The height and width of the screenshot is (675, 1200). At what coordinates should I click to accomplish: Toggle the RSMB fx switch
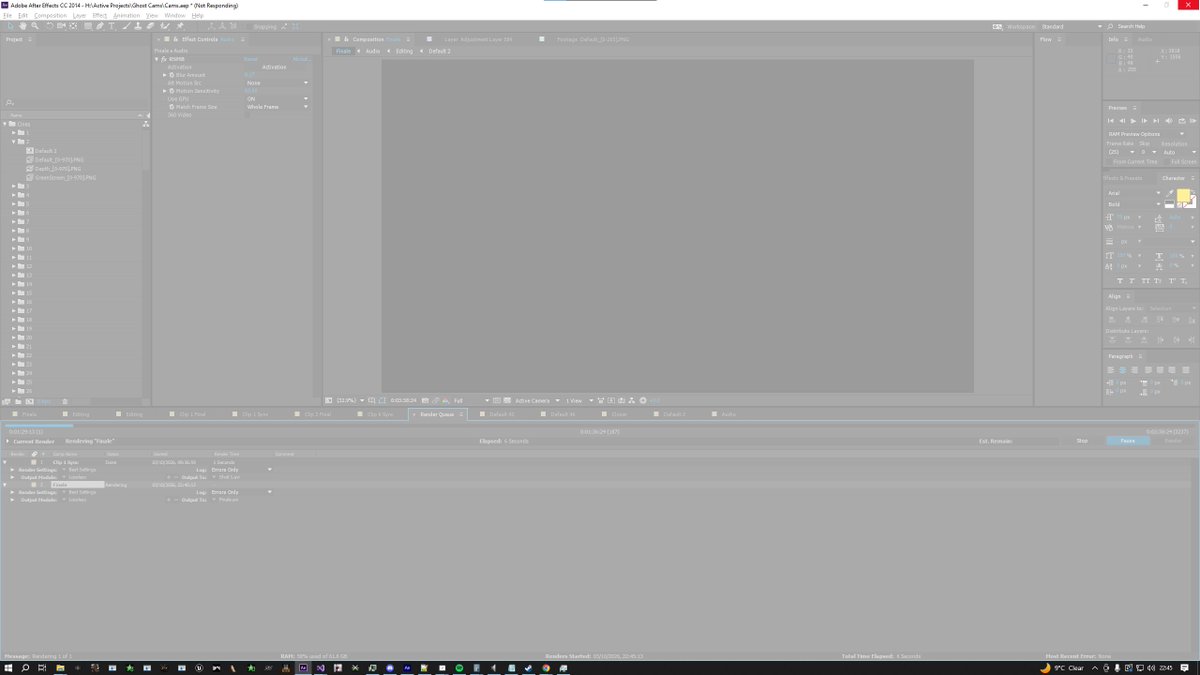pos(164,59)
